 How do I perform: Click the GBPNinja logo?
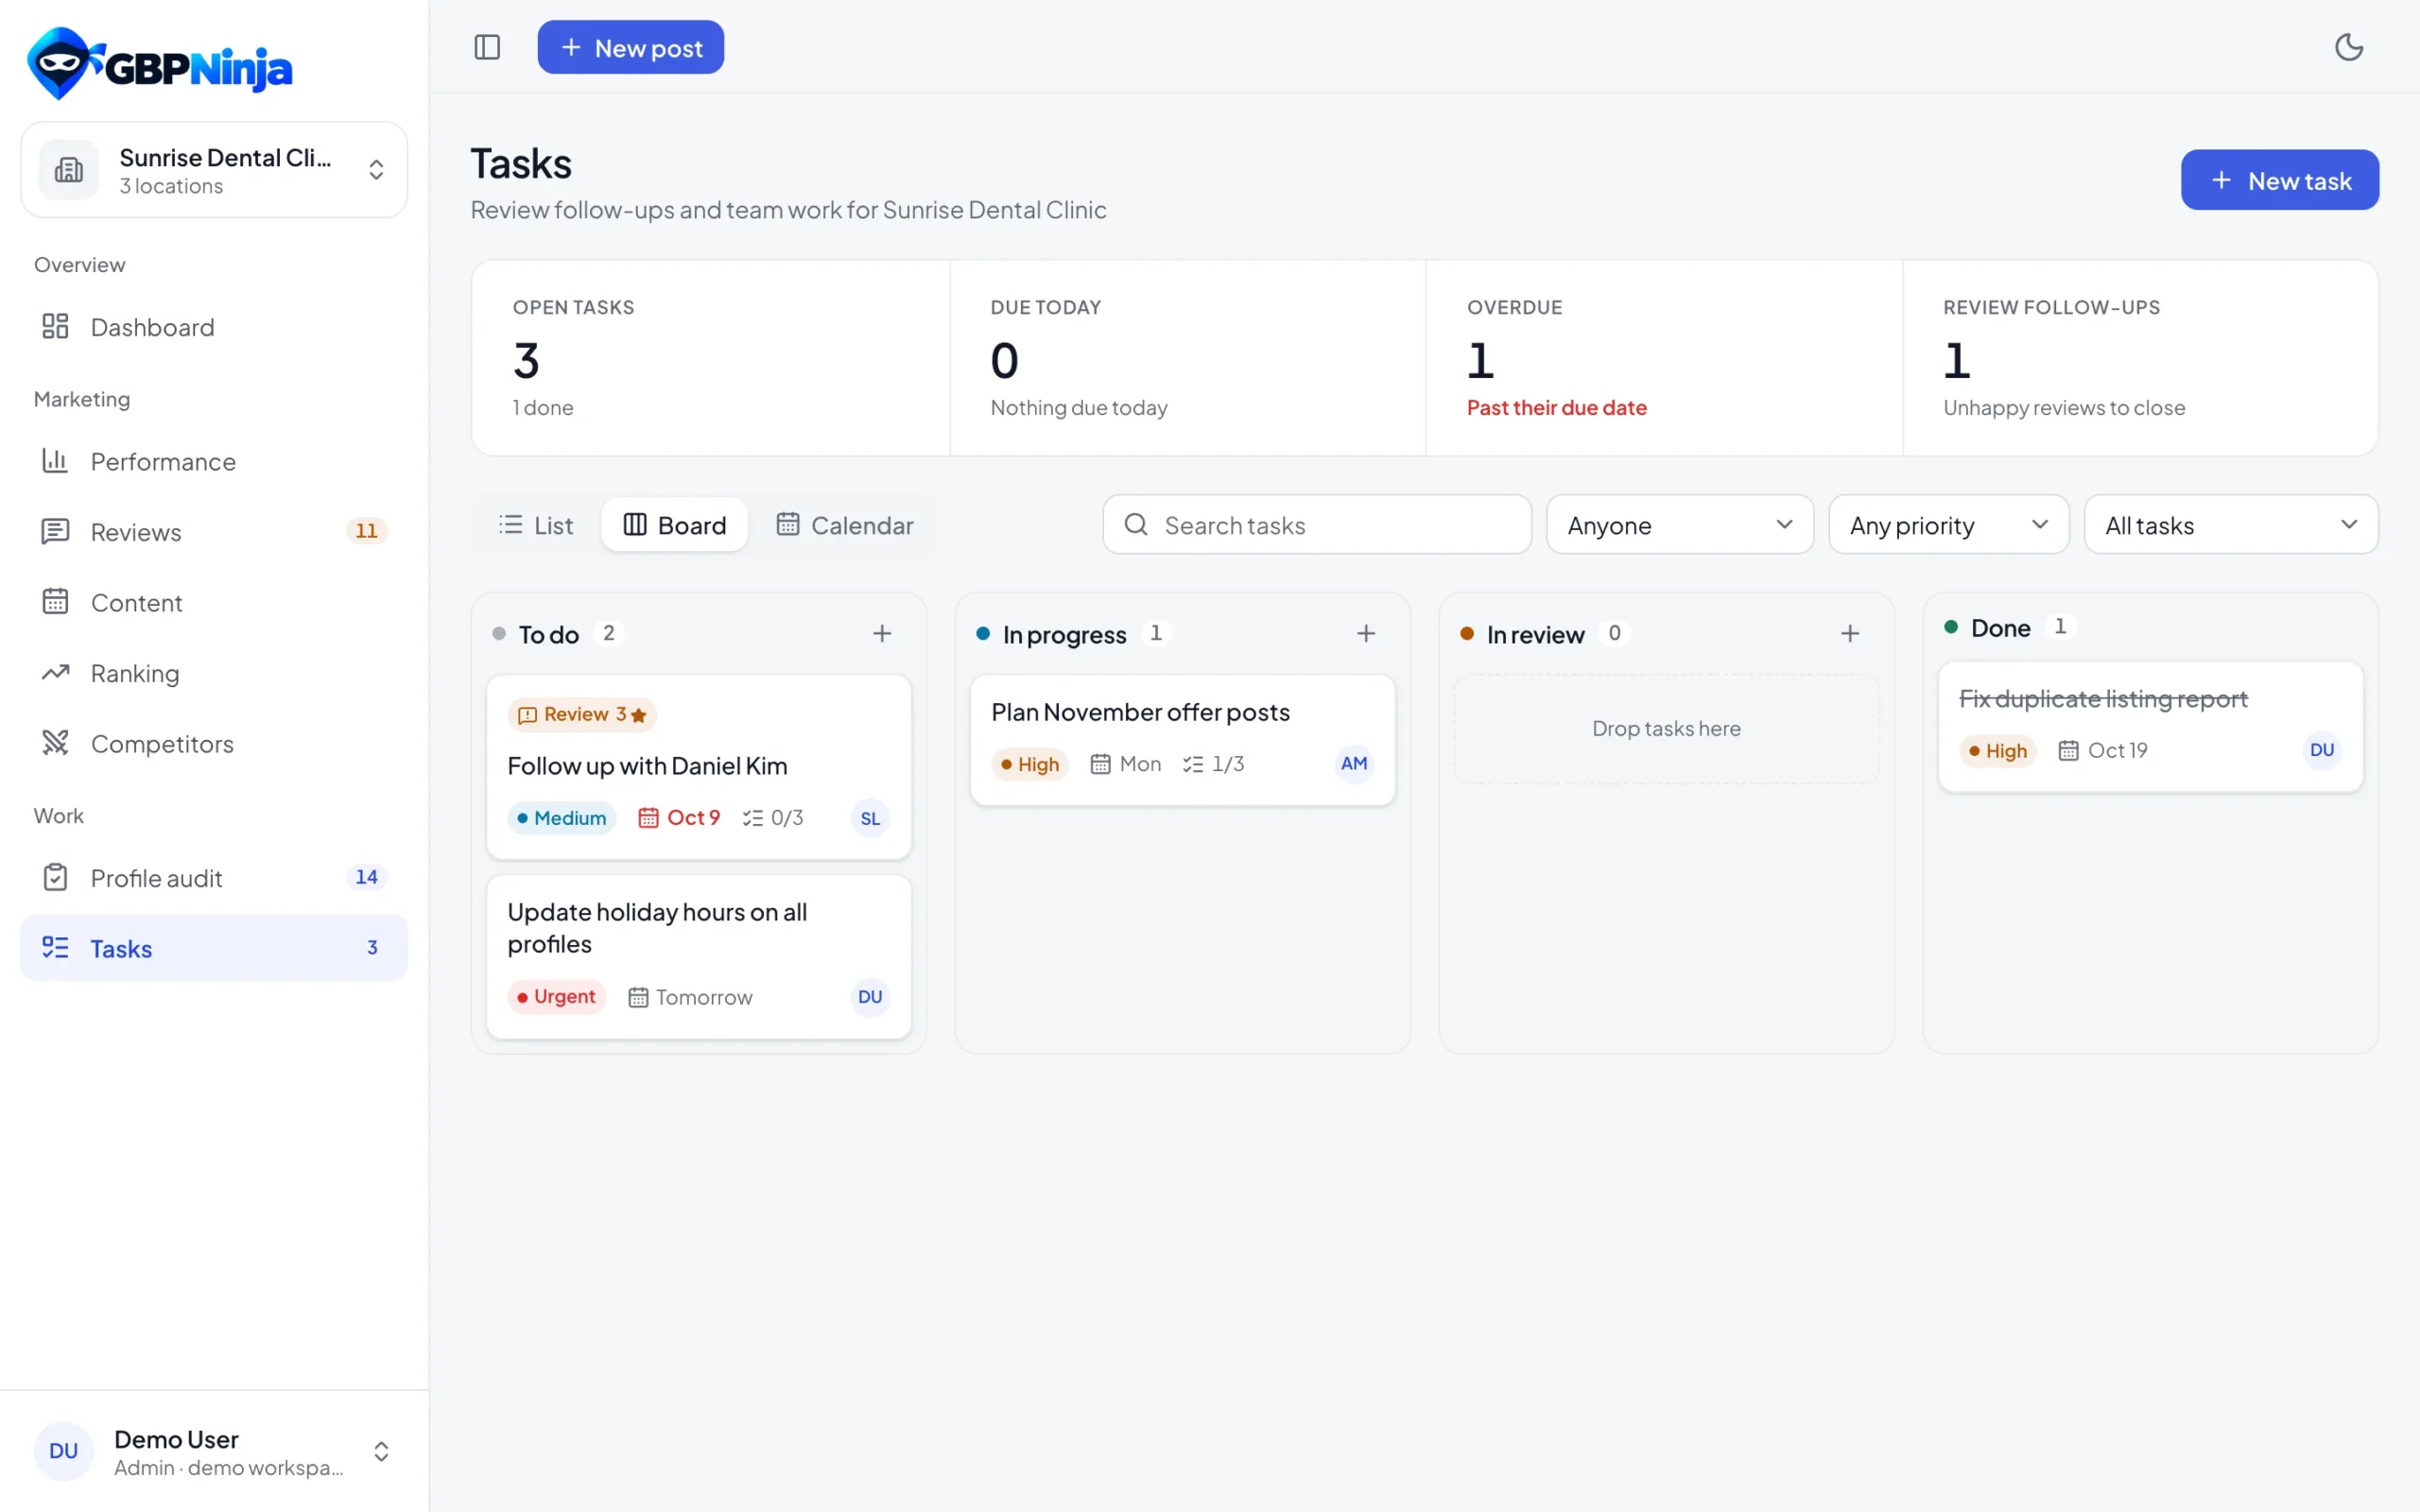tap(160, 64)
